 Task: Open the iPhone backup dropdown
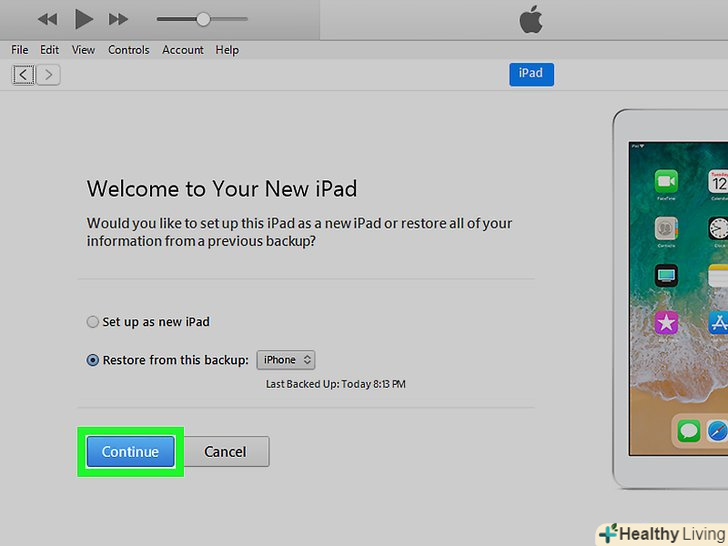click(286, 360)
